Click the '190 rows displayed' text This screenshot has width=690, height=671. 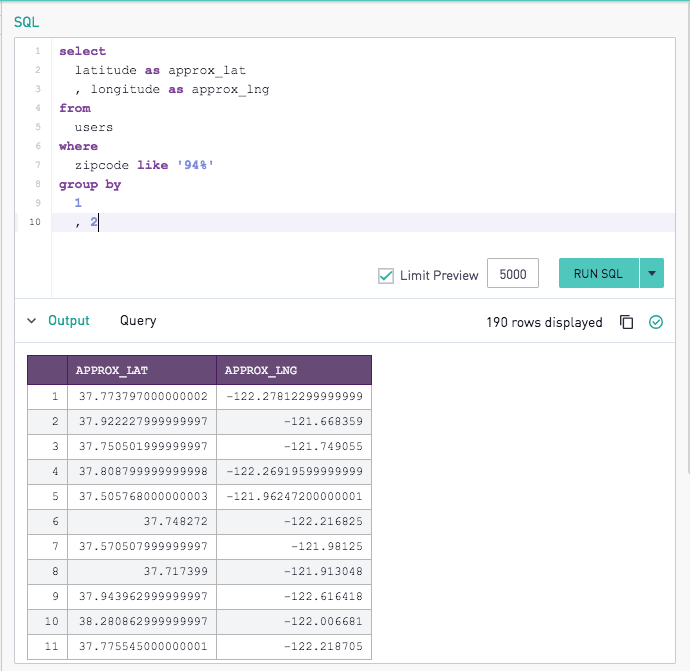tap(544, 322)
